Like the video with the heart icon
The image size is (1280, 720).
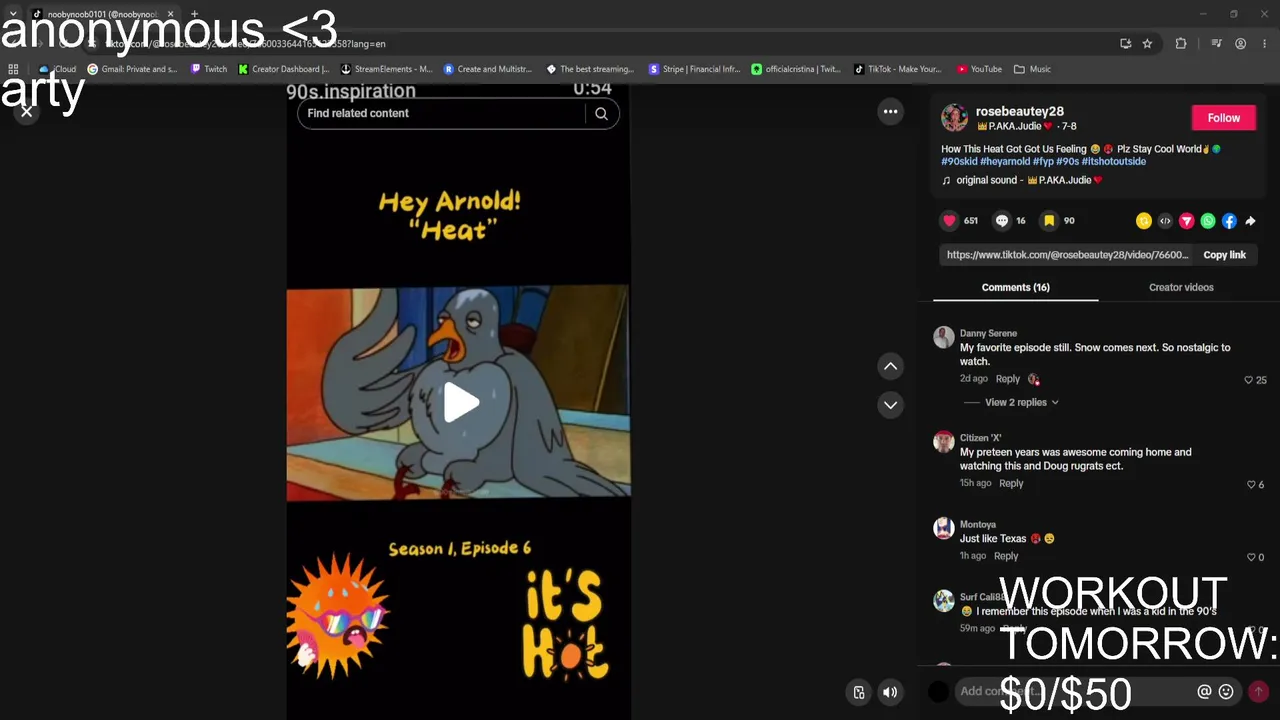tap(949, 221)
